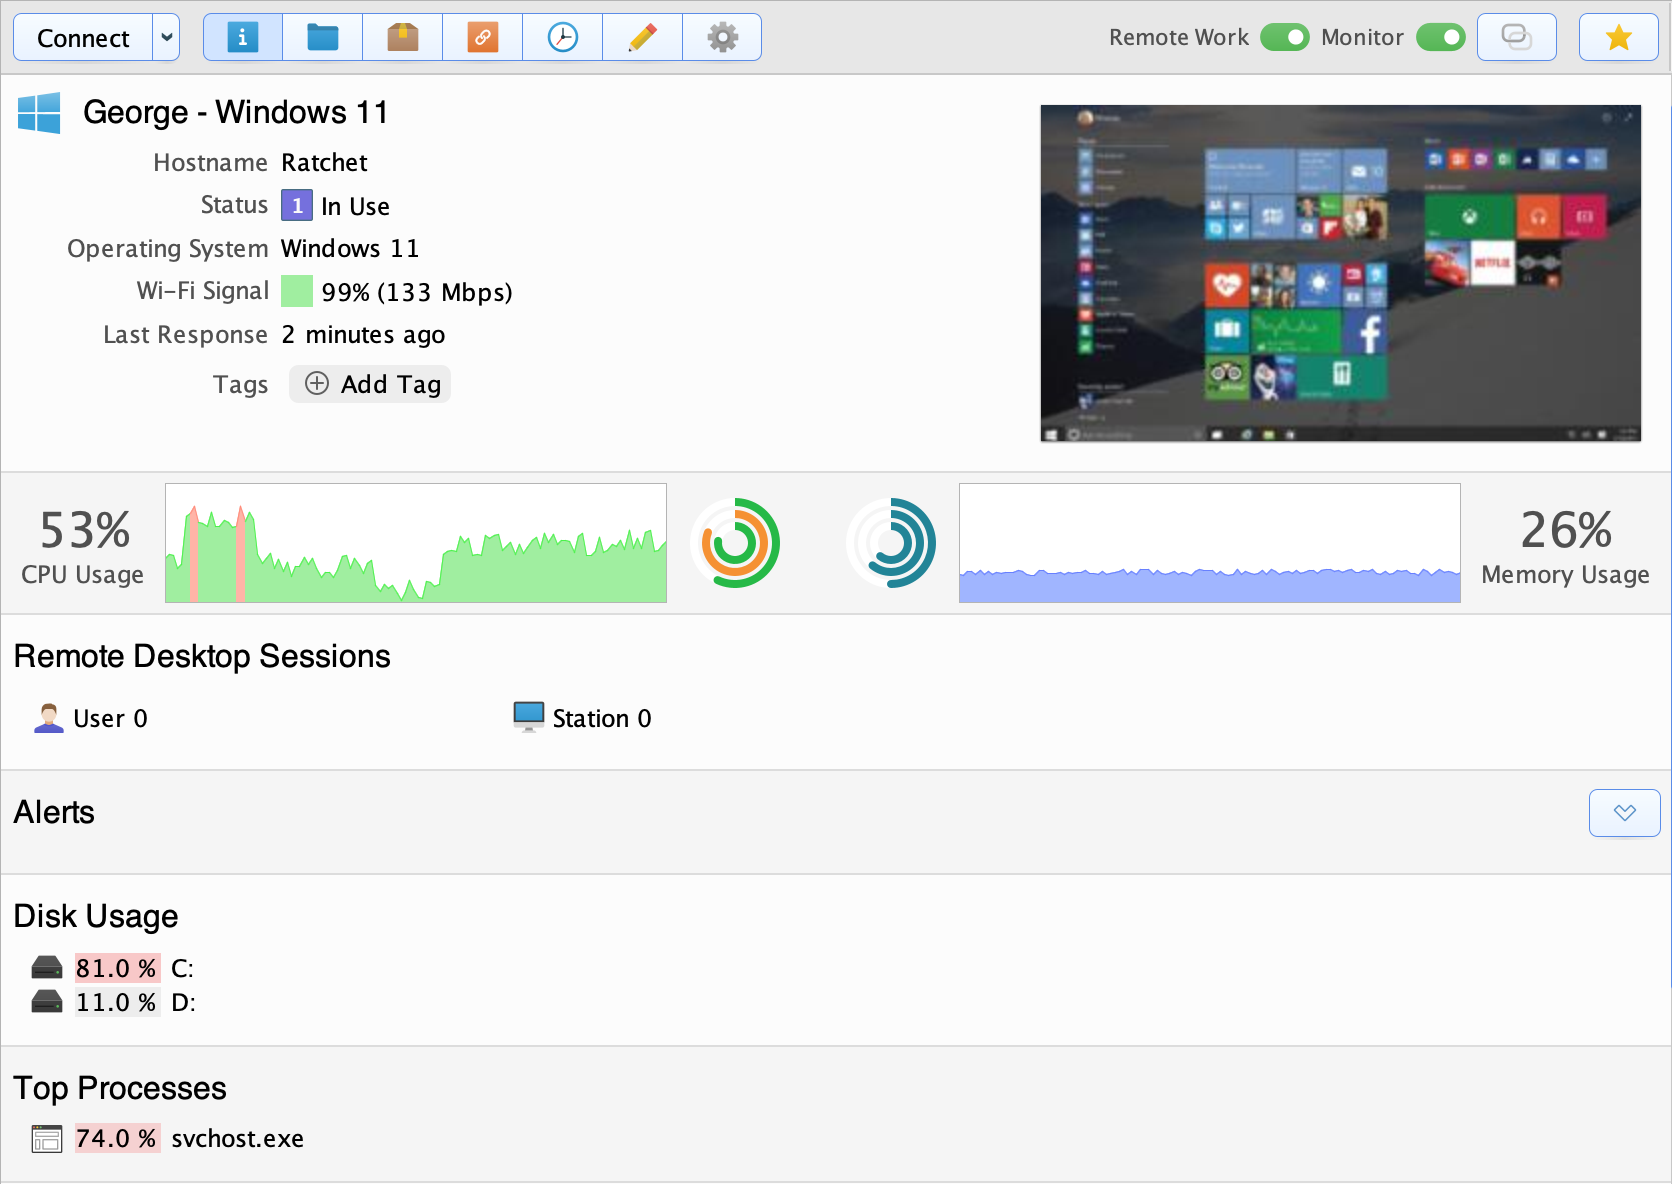Click the memory usage graph
Screen dimensions: 1672x1184
tap(1210, 543)
